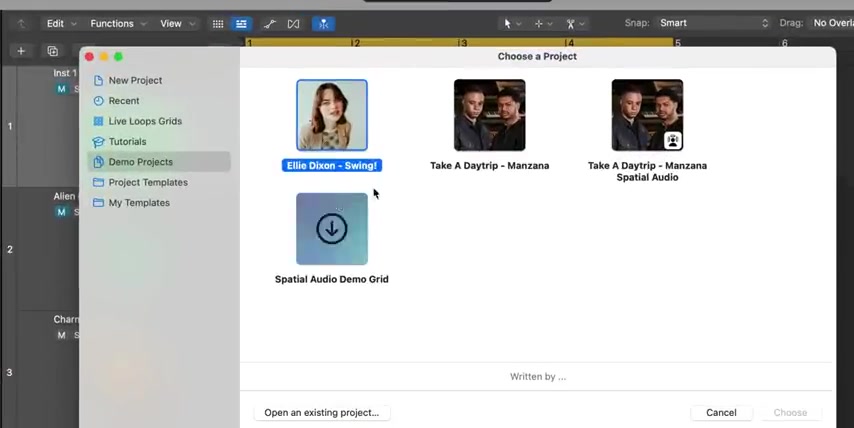Image resolution: width=854 pixels, height=428 pixels.
Task: Select the Marquee crosshair tool icon
Action: pos(539,24)
